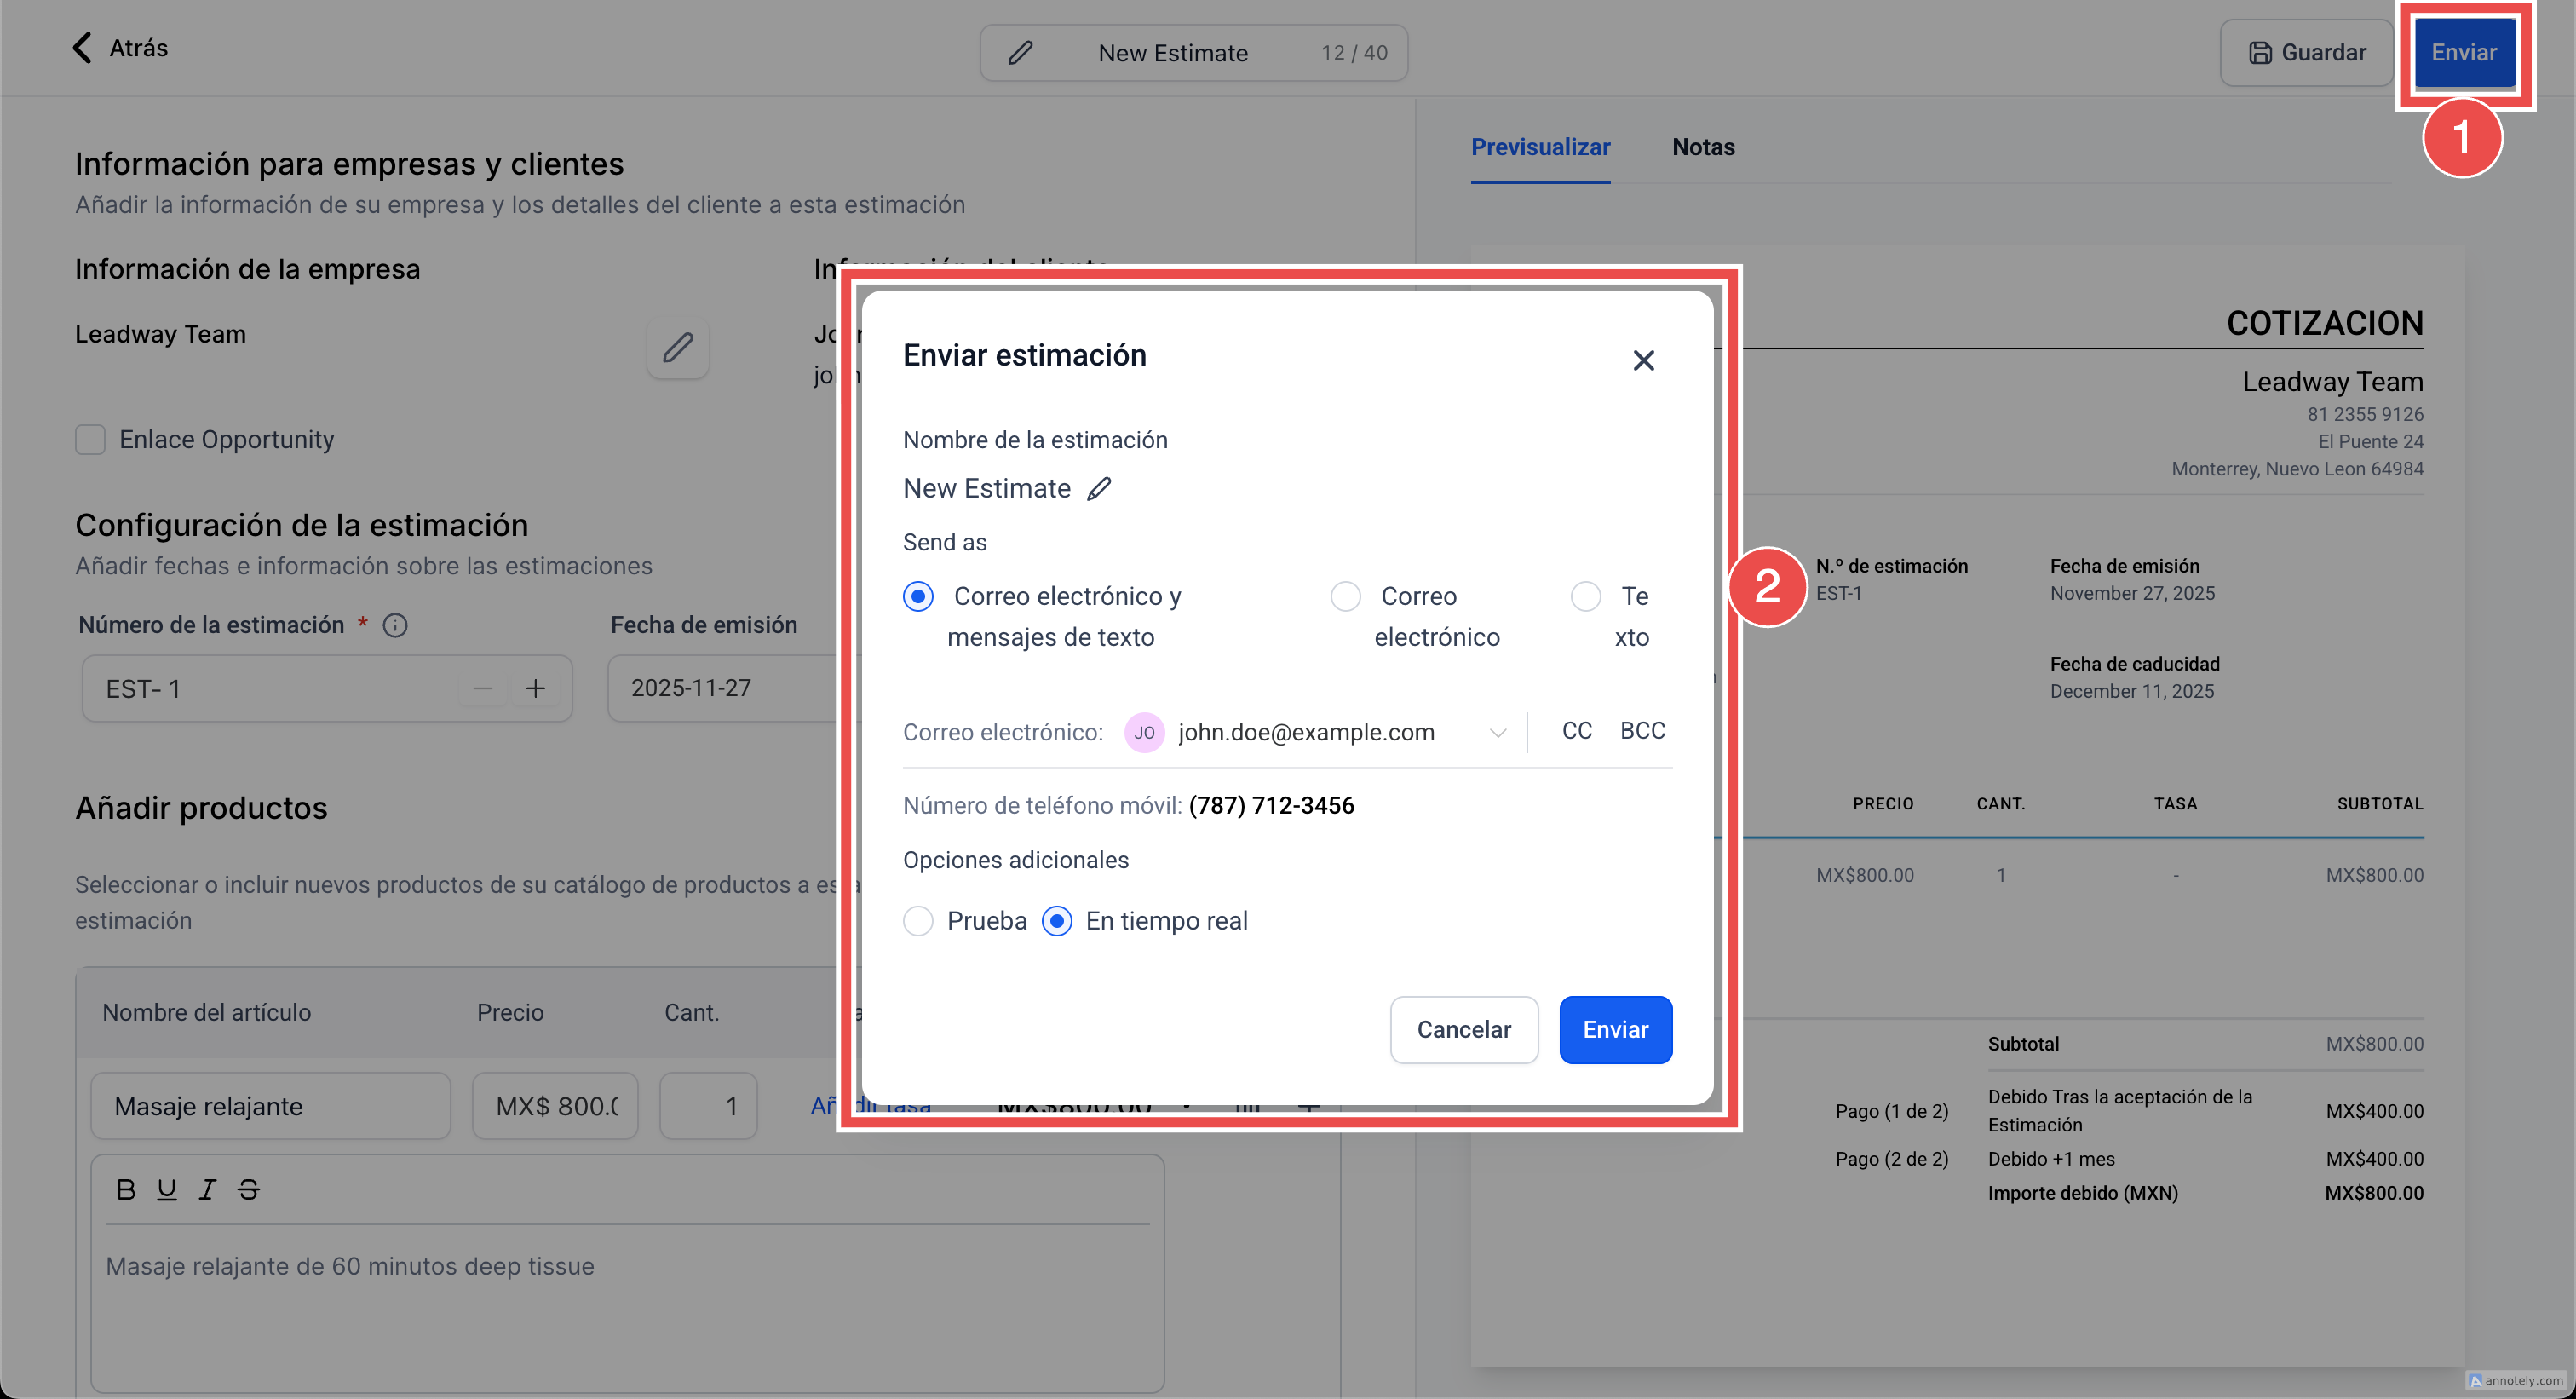Select Correo electrónico y mensajes de texto option

[918, 596]
